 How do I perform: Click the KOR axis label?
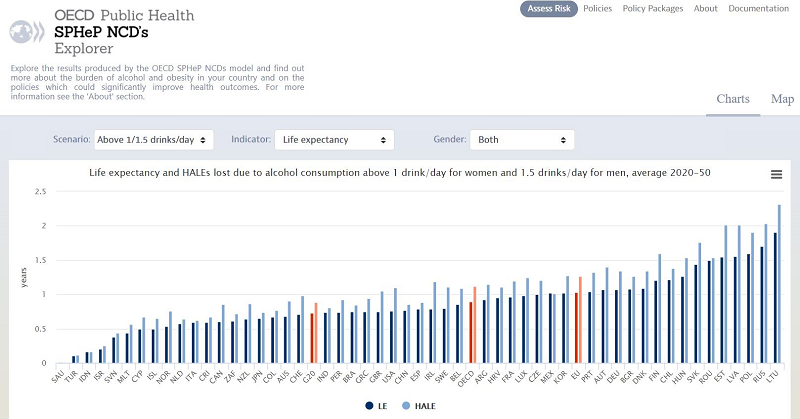pyautogui.click(x=560, y=378)
